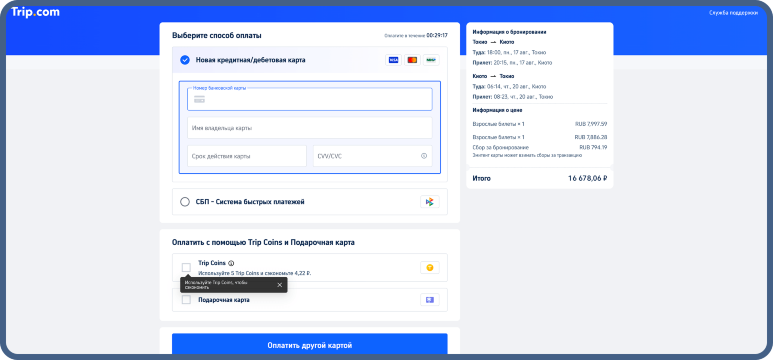
Task: Click the payment countdown timer 00:29:17
Action: pyautogui.click(x=437, y=36)
